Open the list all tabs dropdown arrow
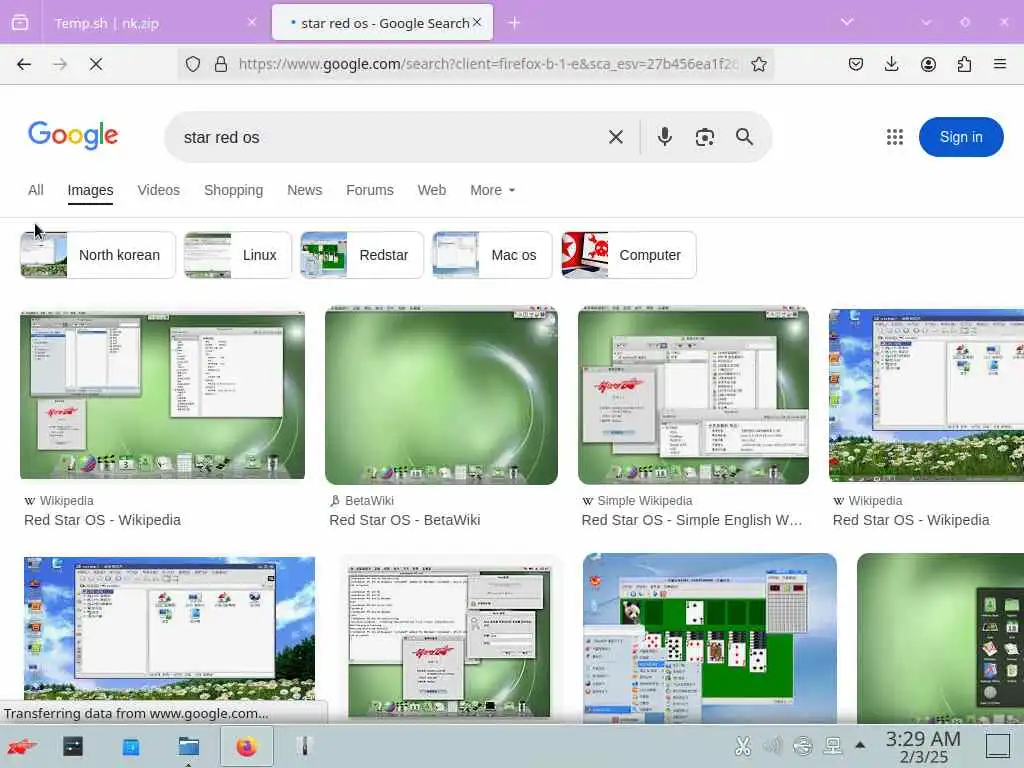The height and width of the screenshot is (768, 1024). [847, 22]
